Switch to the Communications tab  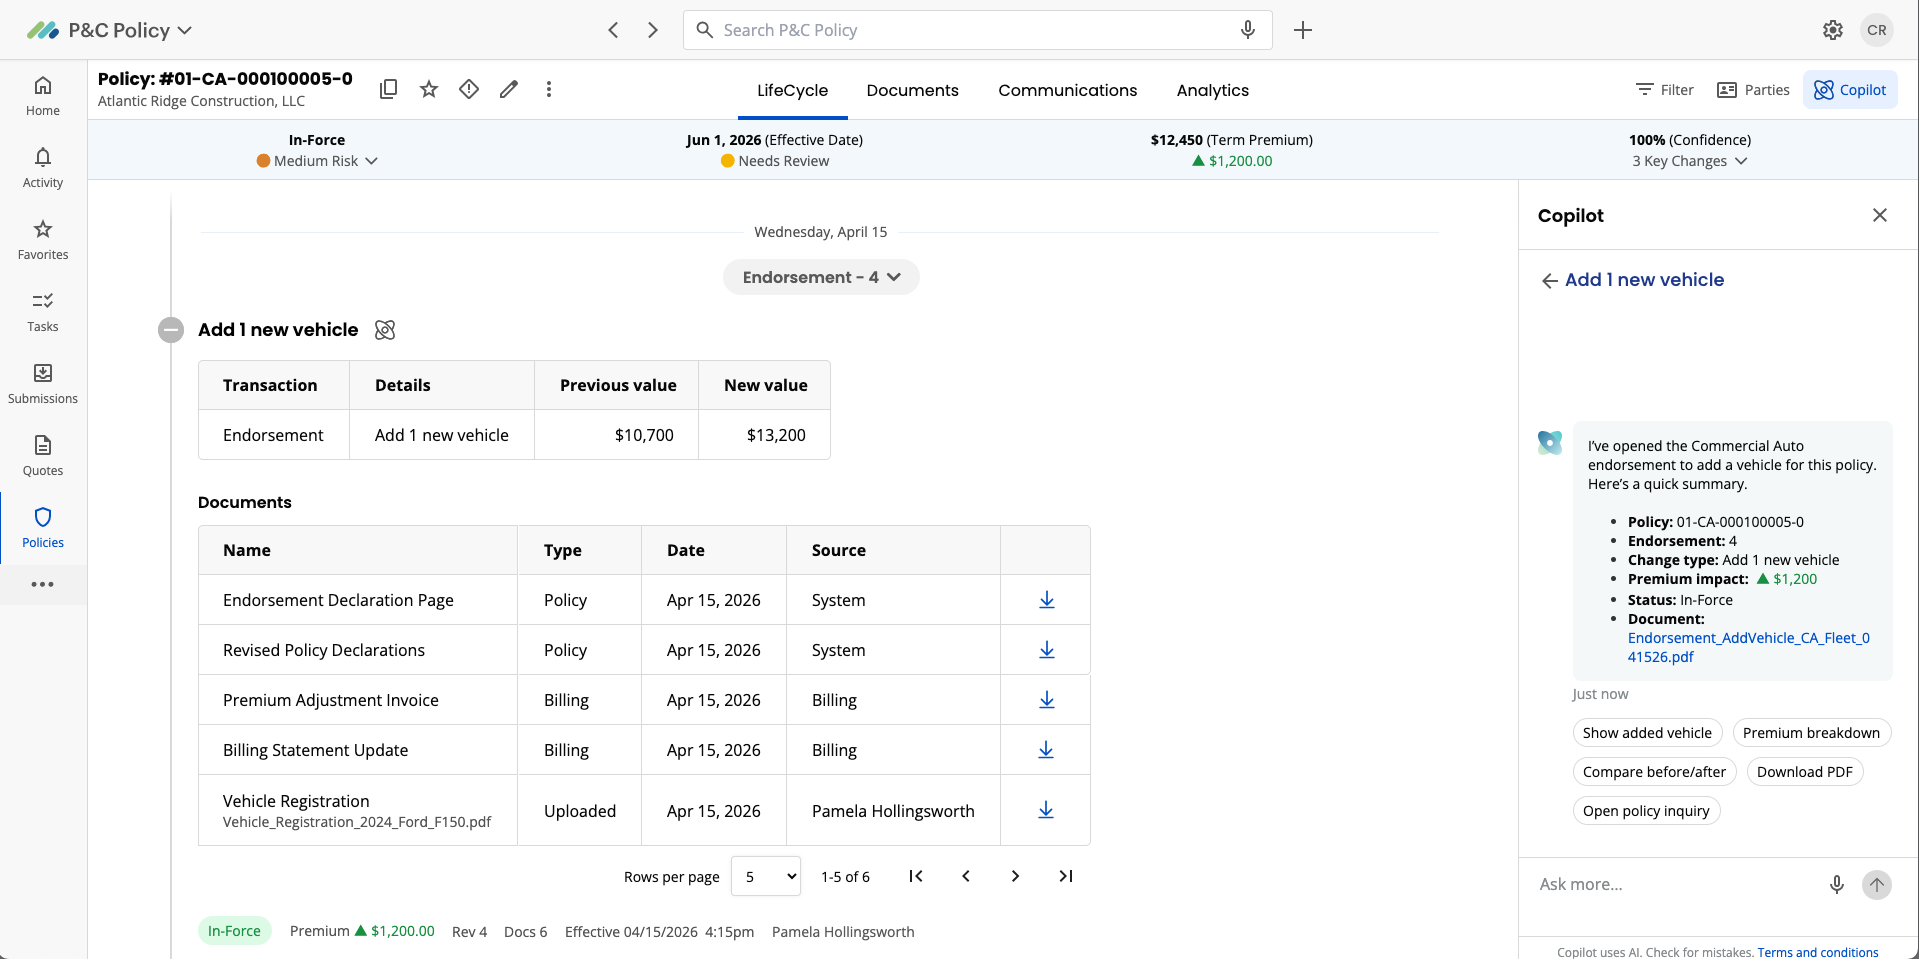pos(1067,90)
